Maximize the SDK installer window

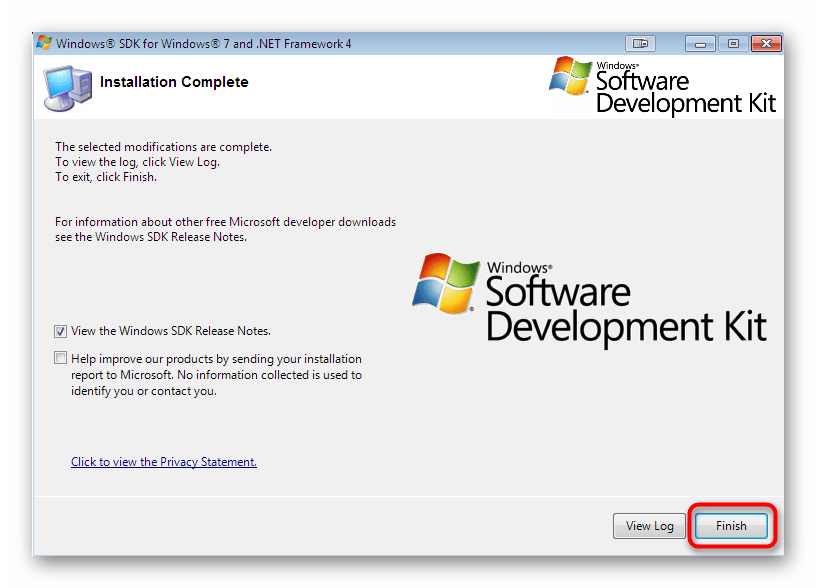tap(733, 44)
